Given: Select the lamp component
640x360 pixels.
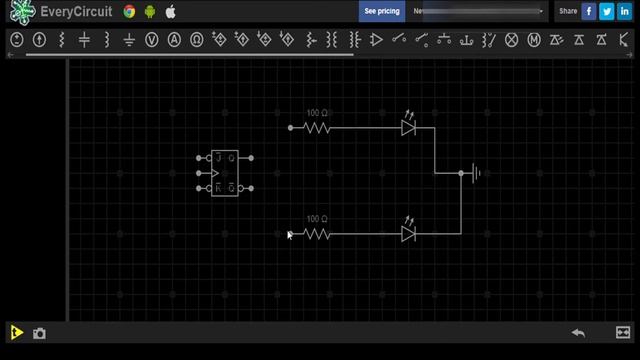Looking at the screenshot, I should tap(511, 40).
